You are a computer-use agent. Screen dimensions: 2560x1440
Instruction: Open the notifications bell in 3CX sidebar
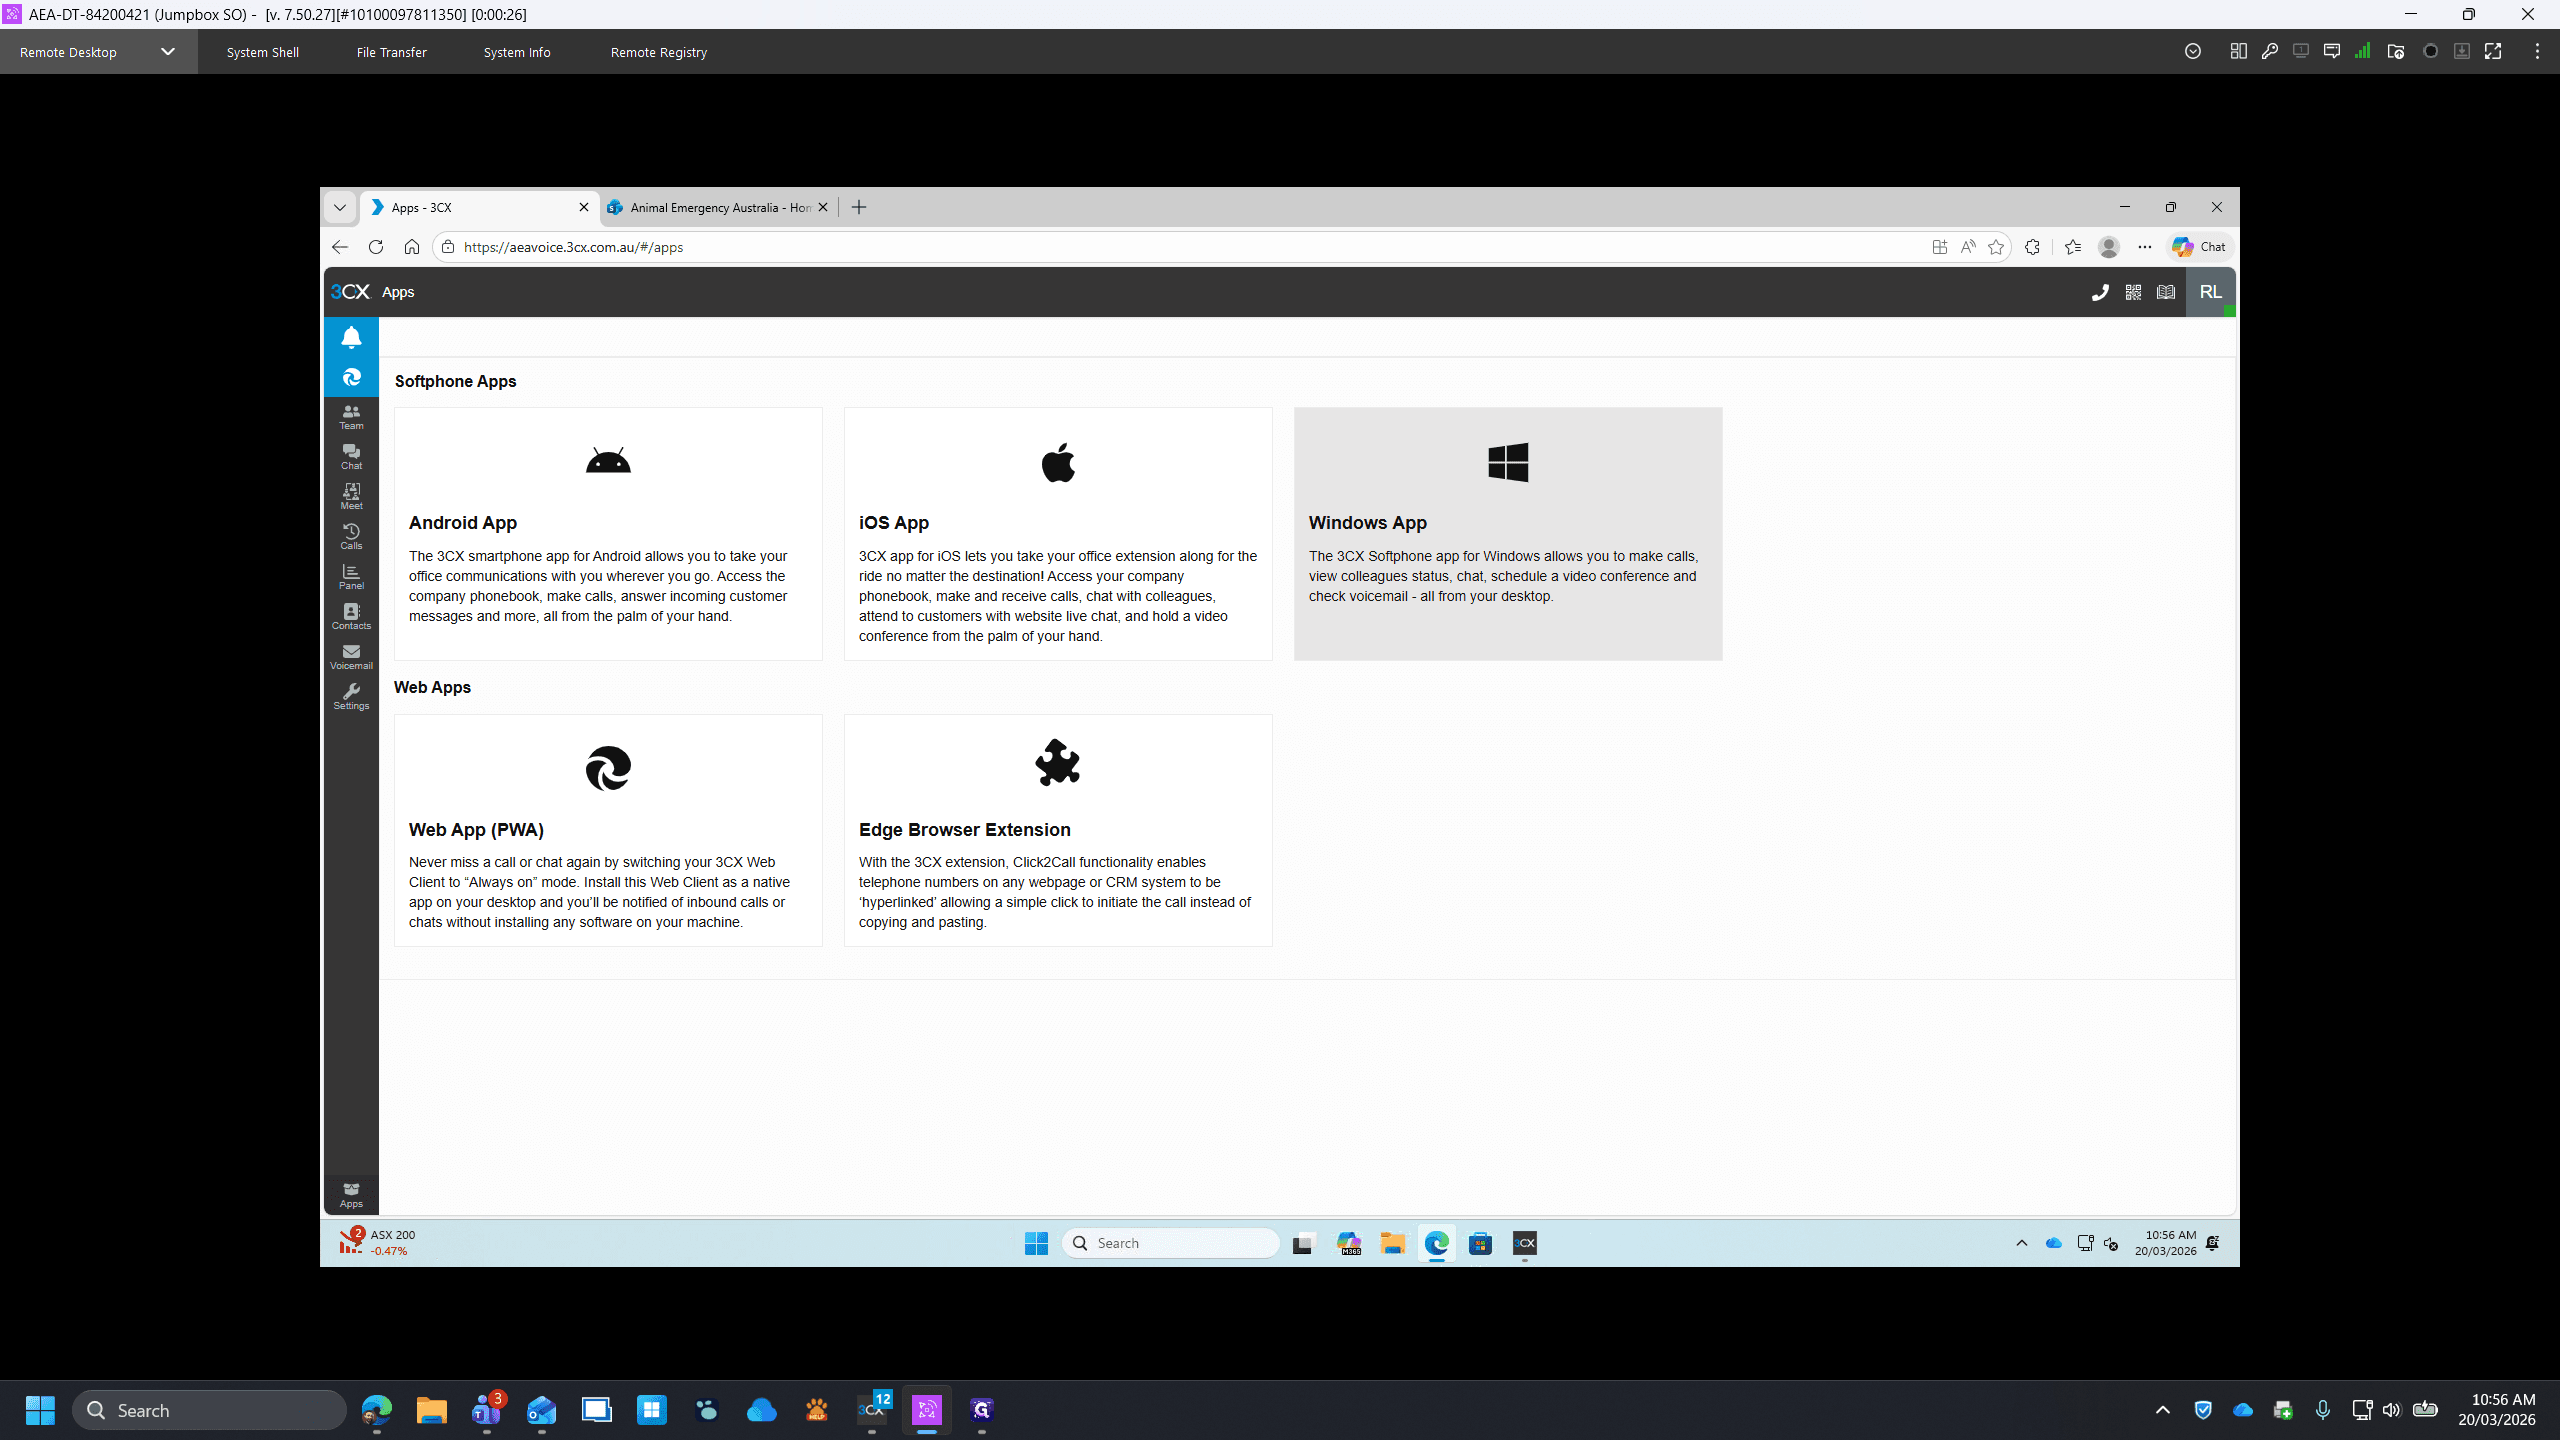click(351, 338)
